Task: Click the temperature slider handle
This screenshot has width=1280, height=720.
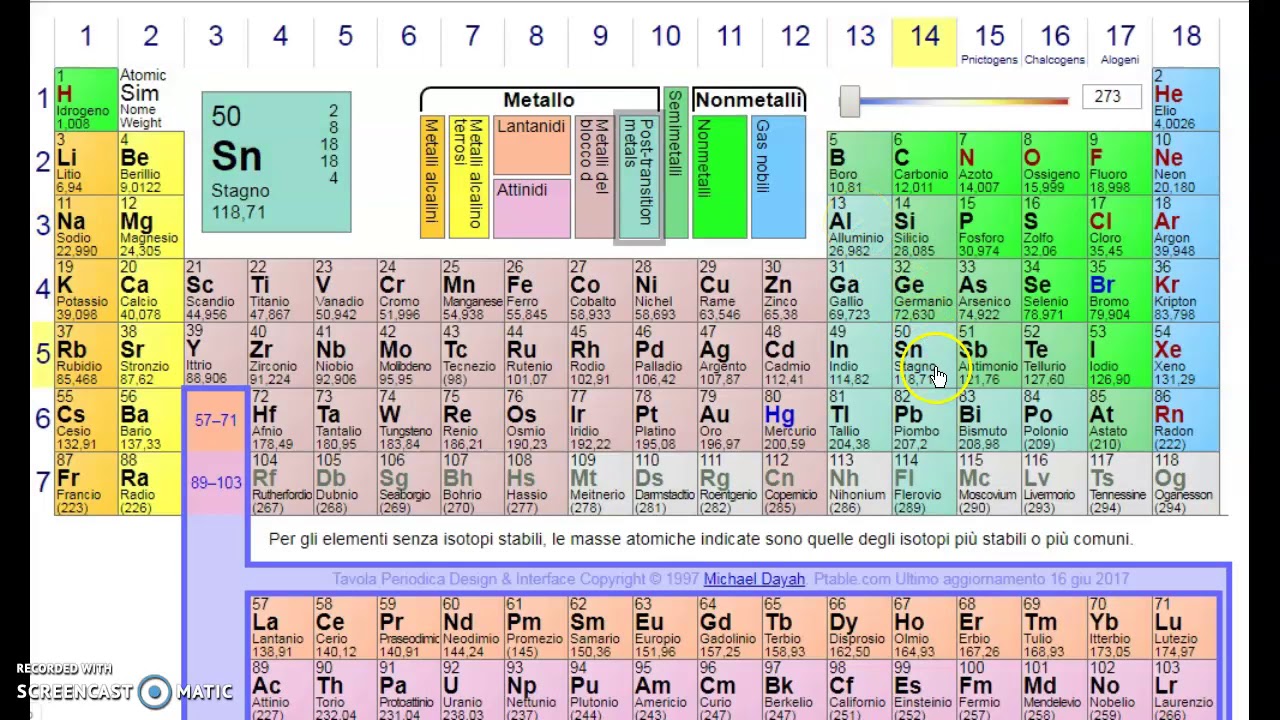Action: (849, 99)
